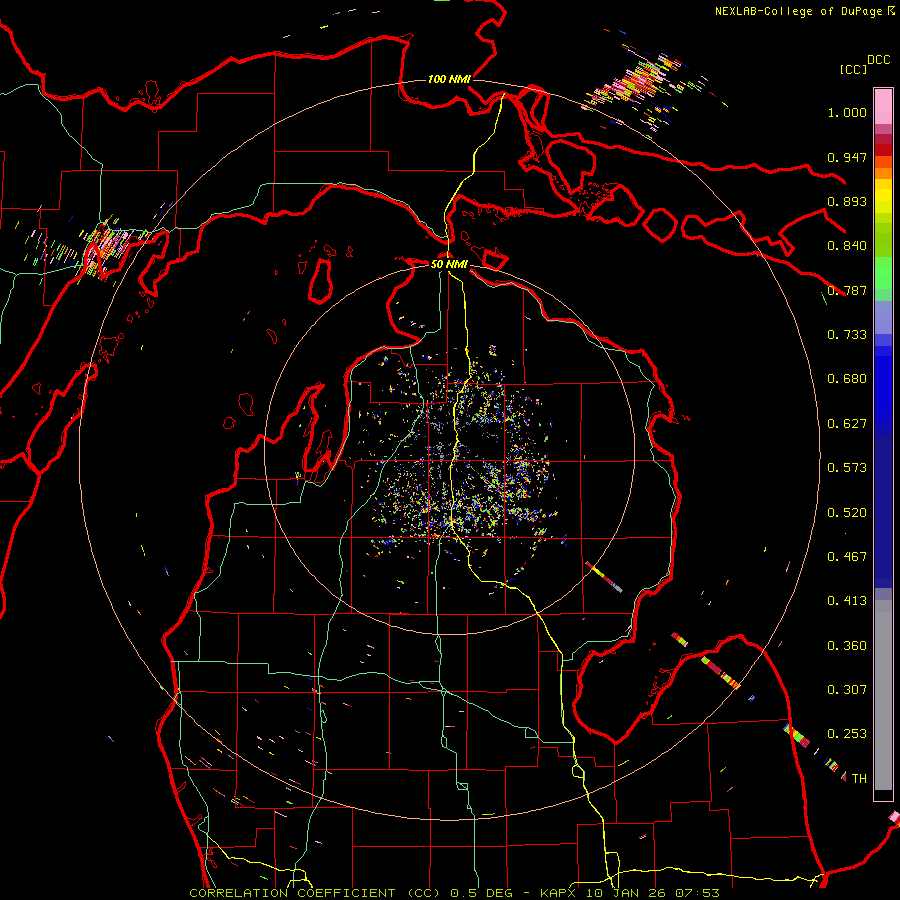The height and width of the screenshot is (900, 900).
Task: Select the 0.680 legend value
Action: pyautogui.click(x=847, y=379)
